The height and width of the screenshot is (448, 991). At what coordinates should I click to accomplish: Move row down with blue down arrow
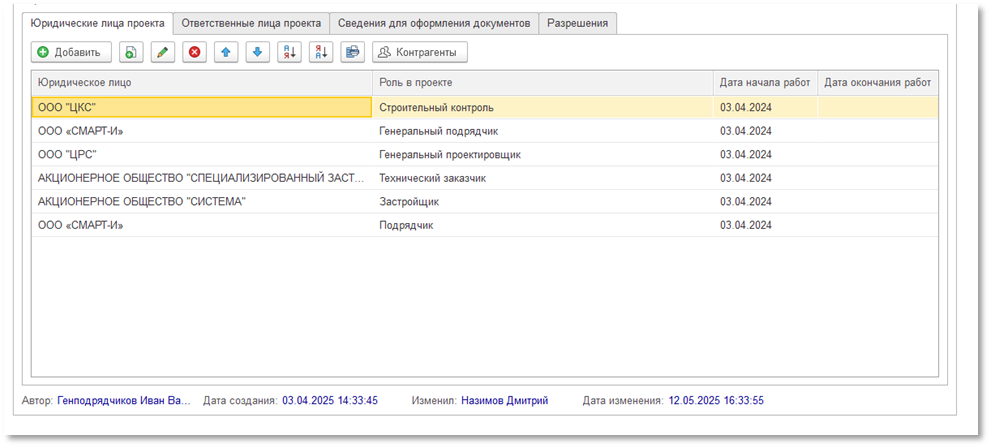pyautogui.click(x=258, y=52)
